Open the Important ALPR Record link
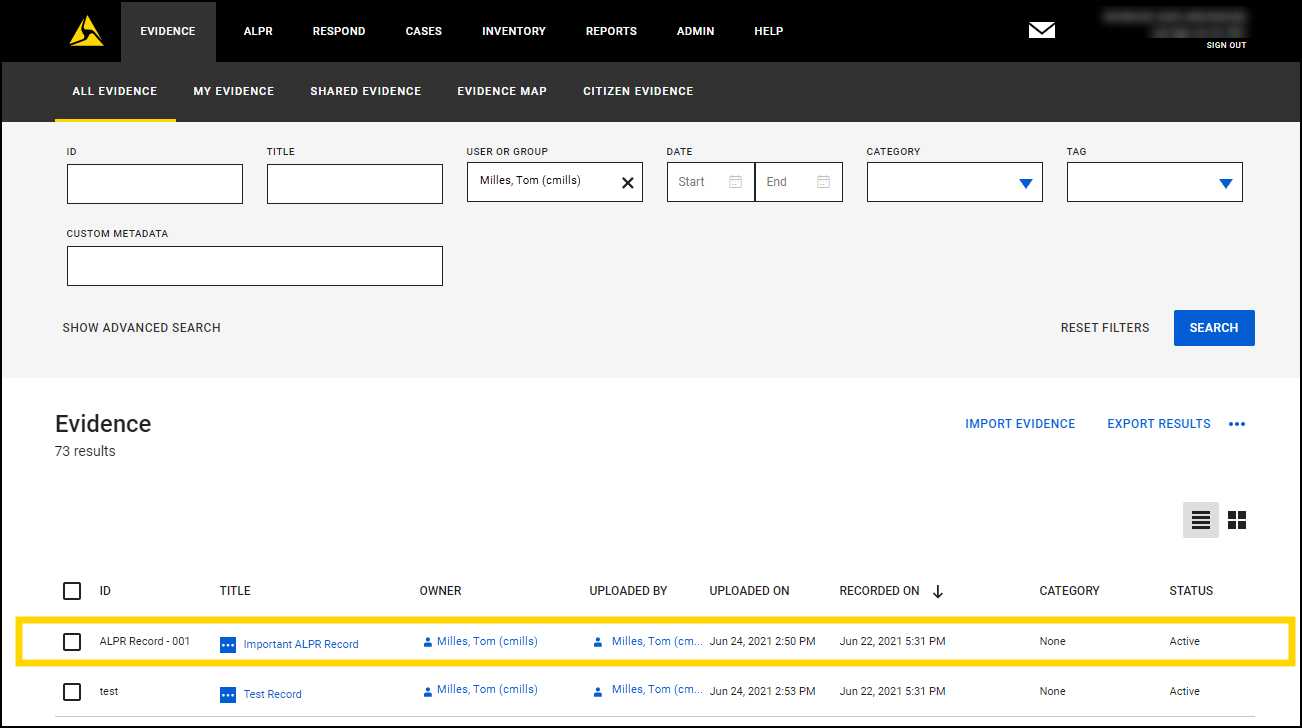Viewport: 1302px width, 728px height. coord(299,644)
